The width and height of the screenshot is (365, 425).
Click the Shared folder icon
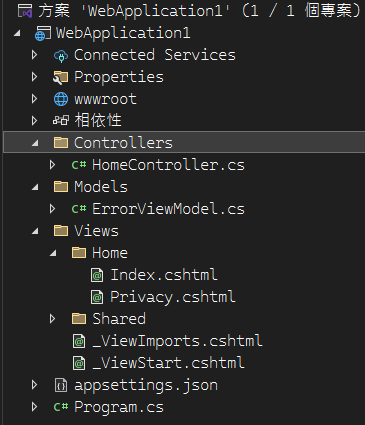[79, 319]
